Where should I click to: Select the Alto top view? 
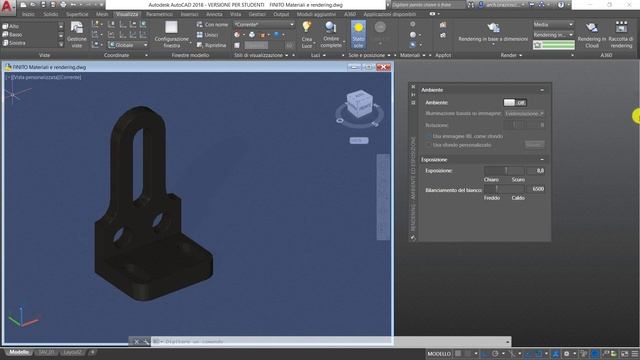11,26
